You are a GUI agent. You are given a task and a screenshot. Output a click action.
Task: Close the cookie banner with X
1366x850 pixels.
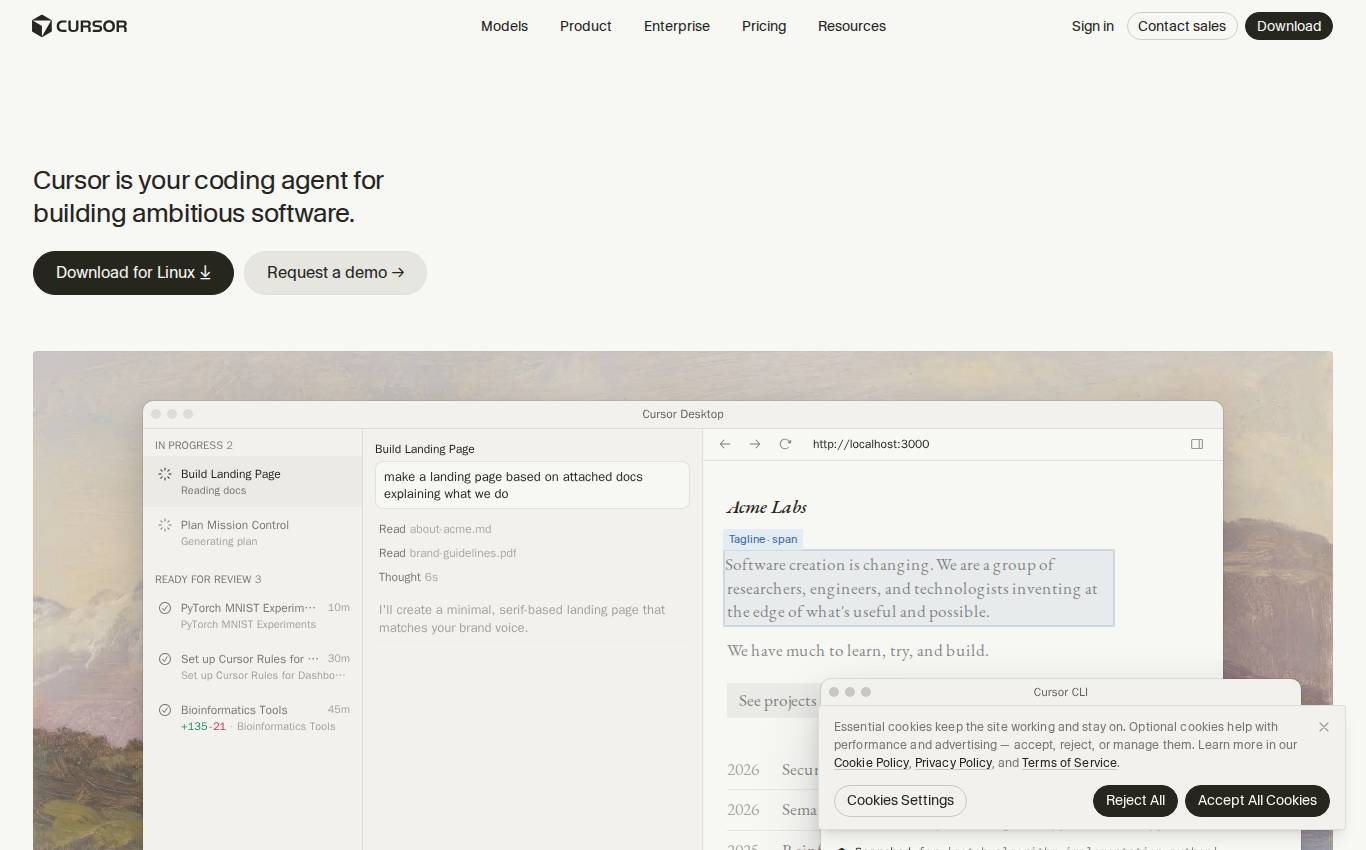[x=1324, y=727]
